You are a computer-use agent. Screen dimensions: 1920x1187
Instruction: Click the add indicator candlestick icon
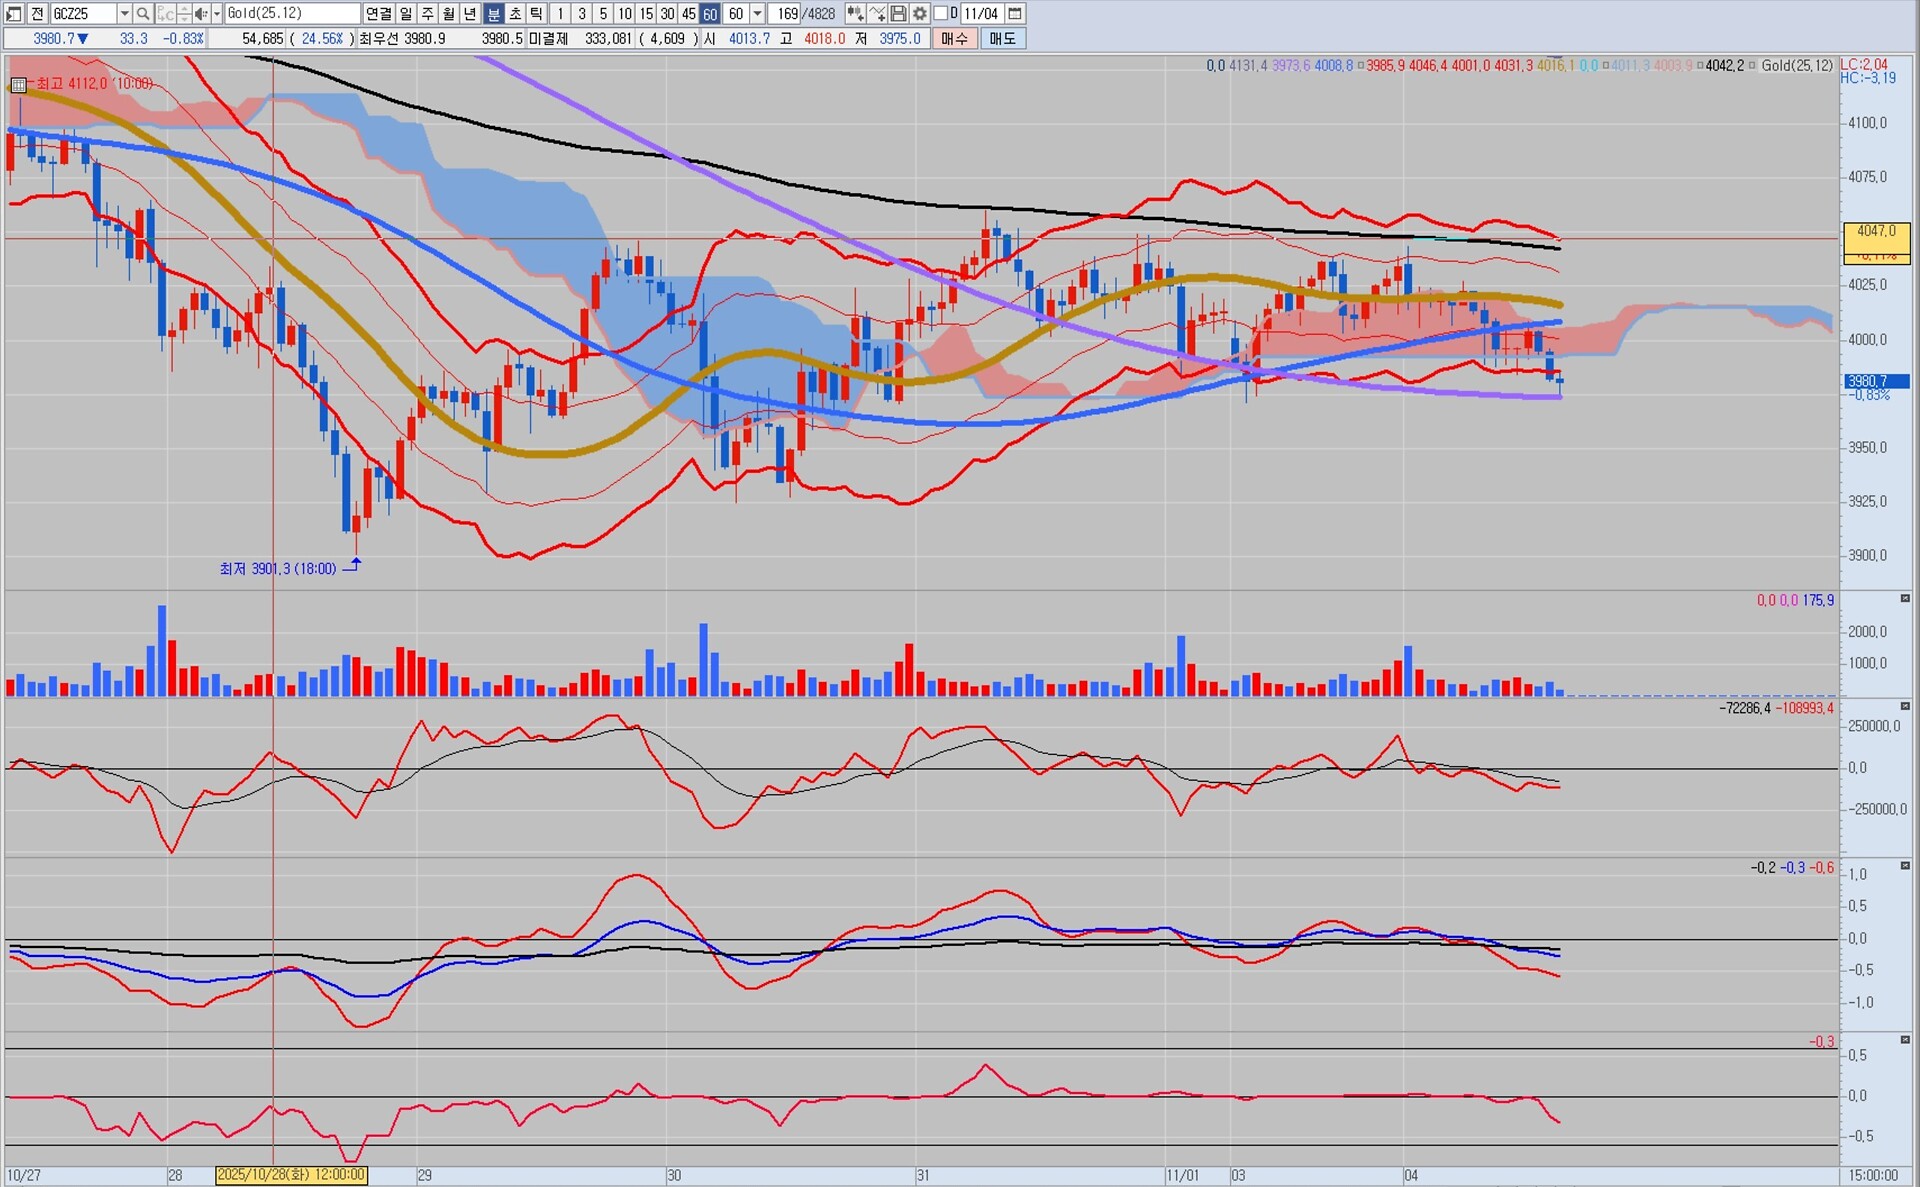tap(855, 13)
